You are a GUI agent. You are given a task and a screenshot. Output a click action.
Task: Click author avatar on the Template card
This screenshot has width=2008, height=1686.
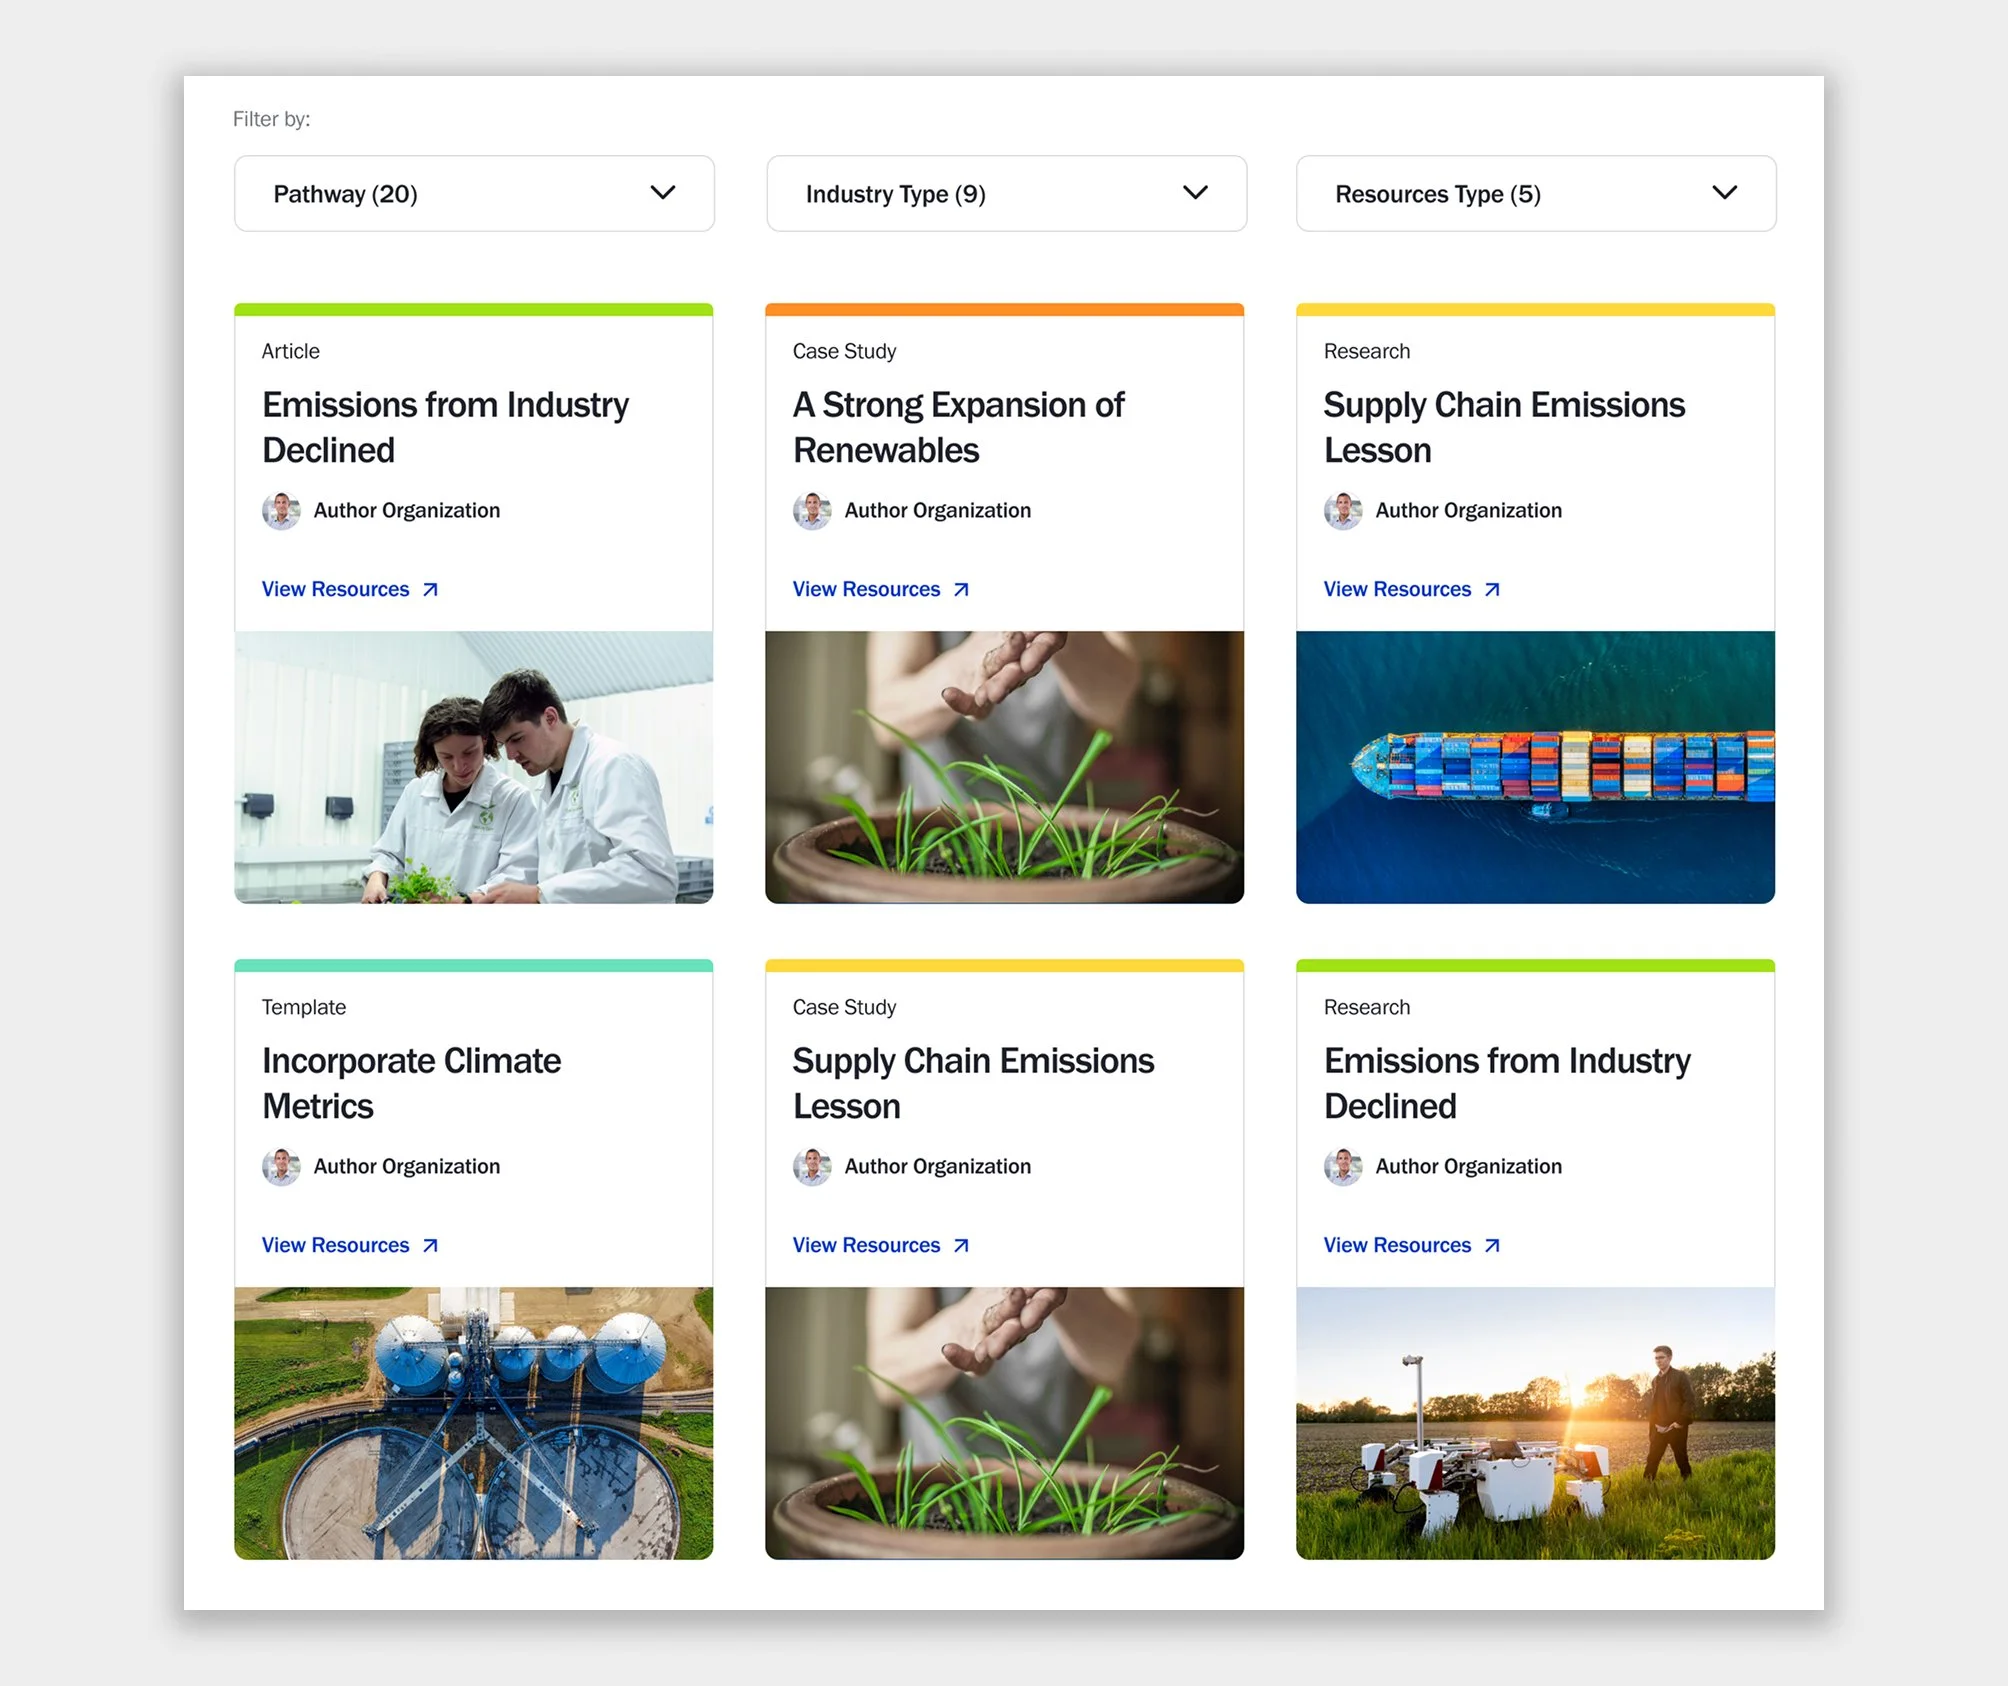pyautogui.click(x=281, y=1167)
